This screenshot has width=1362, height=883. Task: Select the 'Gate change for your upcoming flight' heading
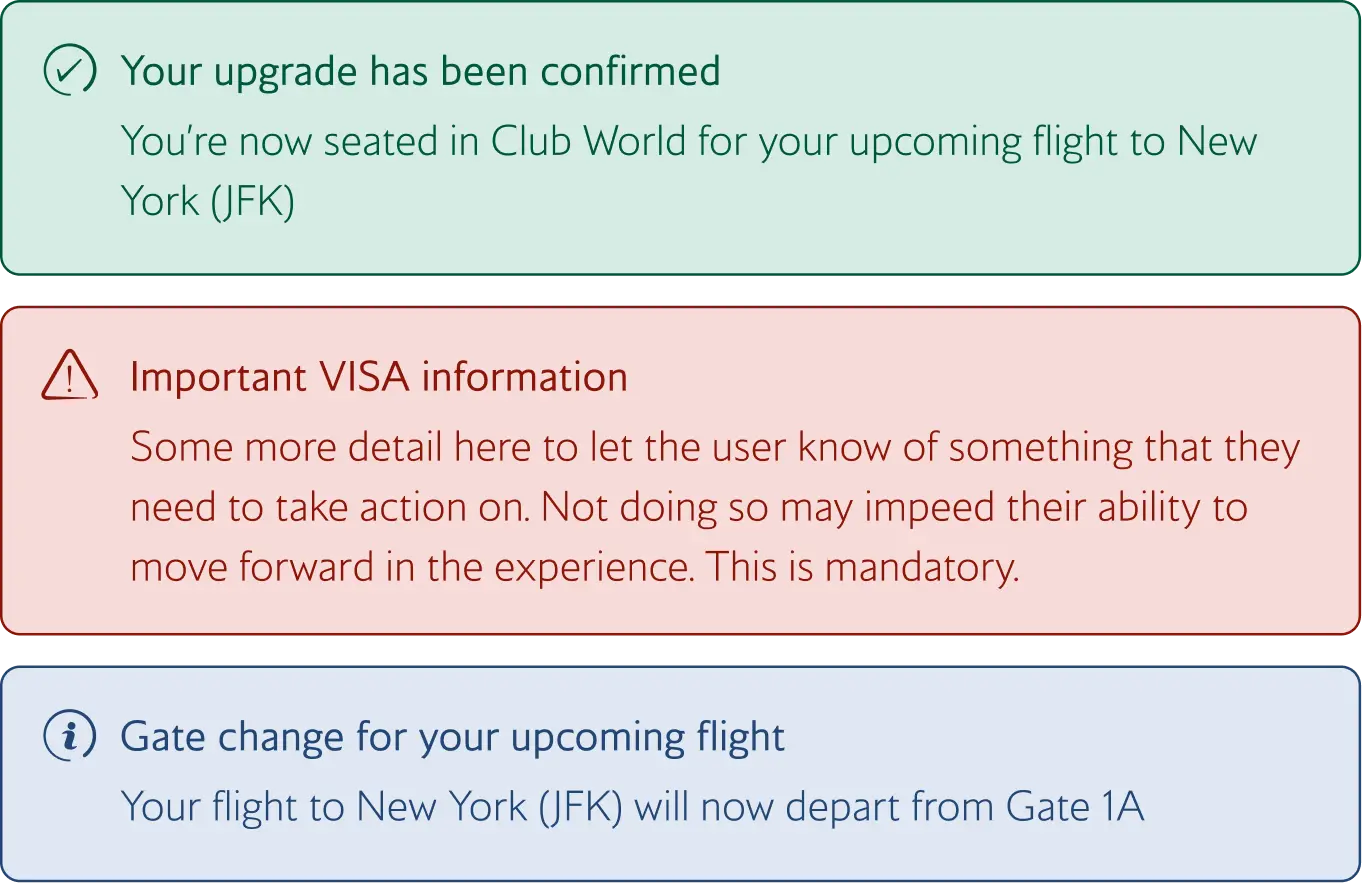coord(452,737)
